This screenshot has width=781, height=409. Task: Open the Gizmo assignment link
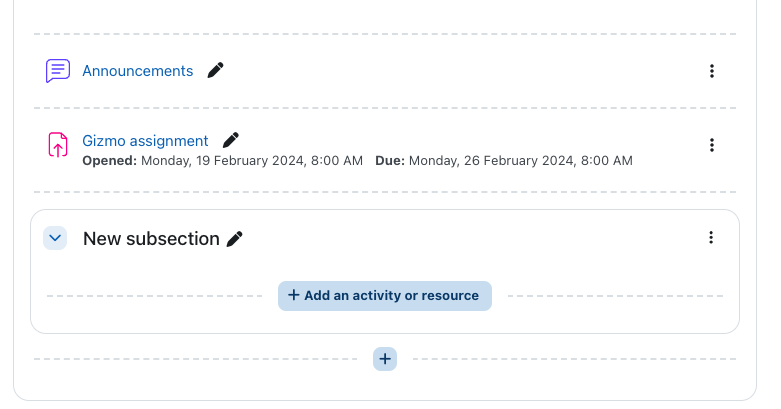tap(145, 141)
